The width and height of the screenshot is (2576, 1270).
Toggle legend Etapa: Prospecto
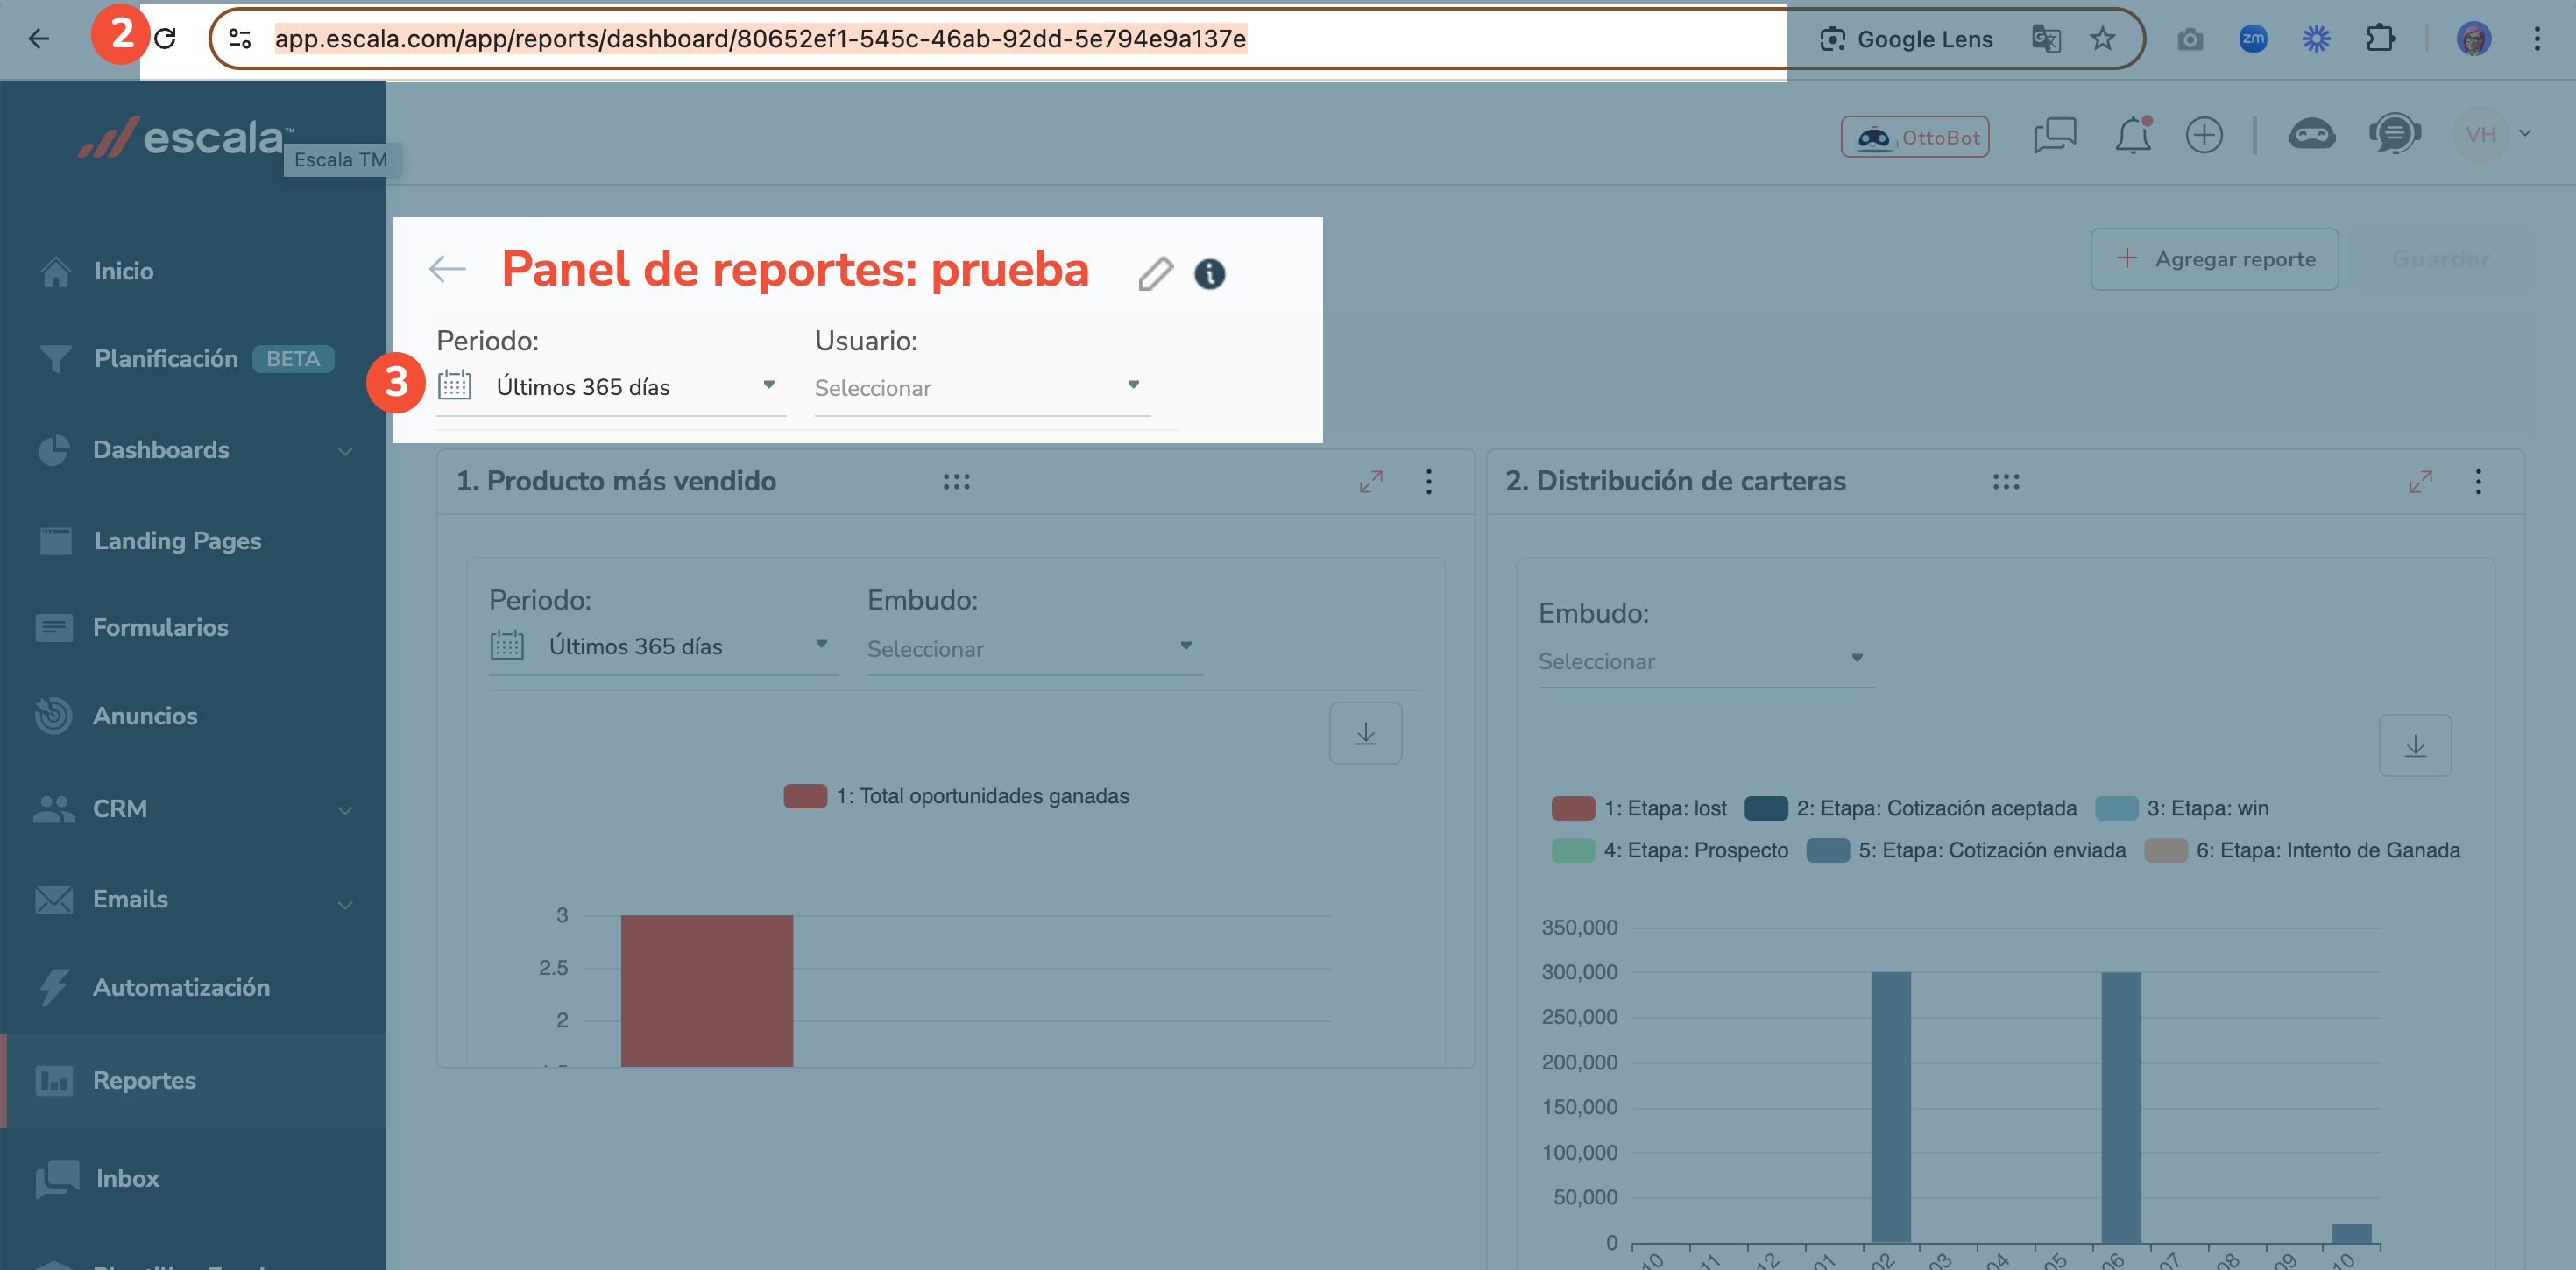point(1670,850)
